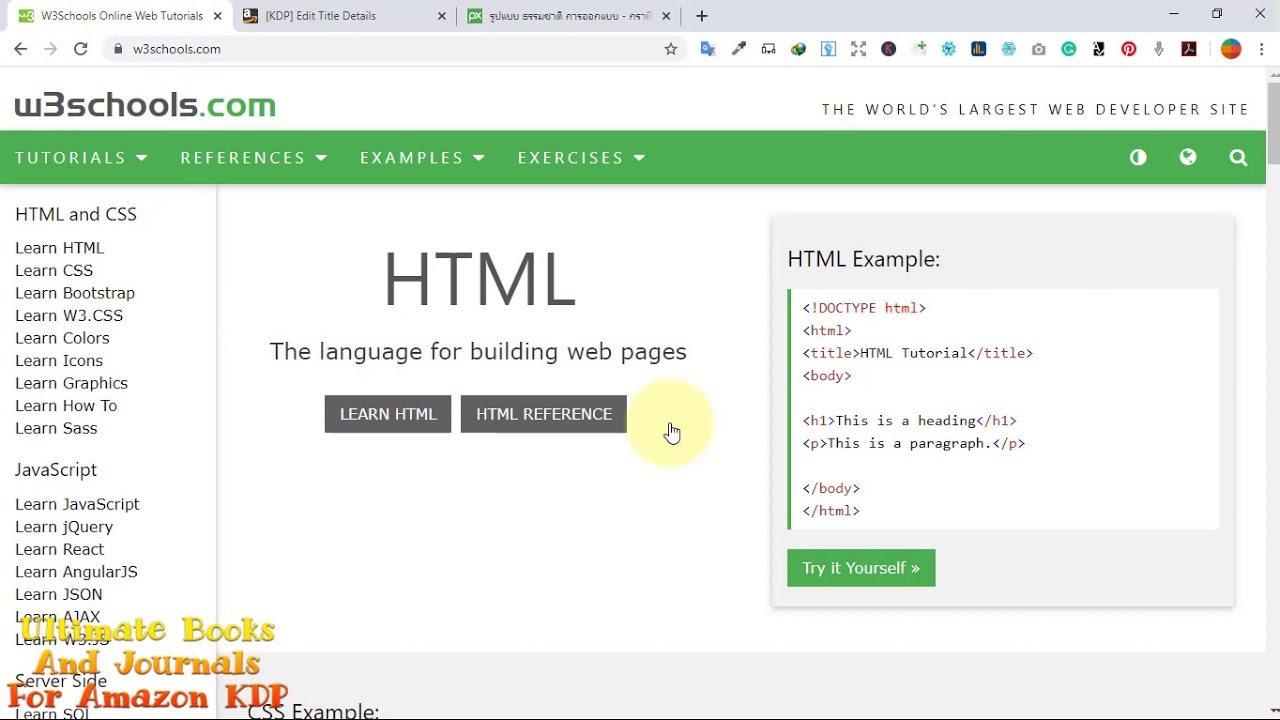Open the Learn JavaScript sidebar link
The height and width of the screenshot is (720, 1280).
pos(77,504)
